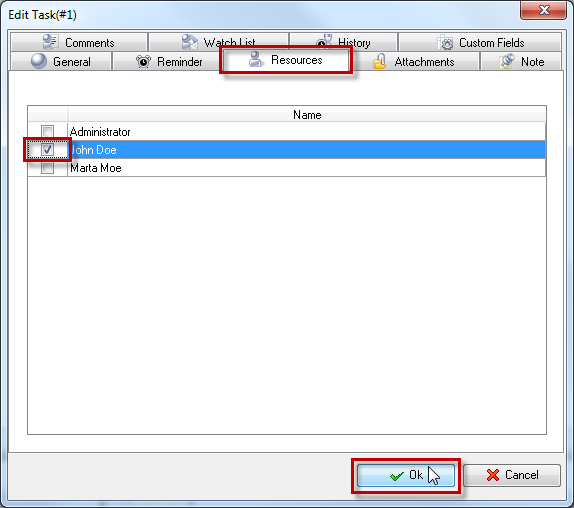Uncheck the John Doe checkbox
Viewport: 574px width, 508px height.
(47, 149)
